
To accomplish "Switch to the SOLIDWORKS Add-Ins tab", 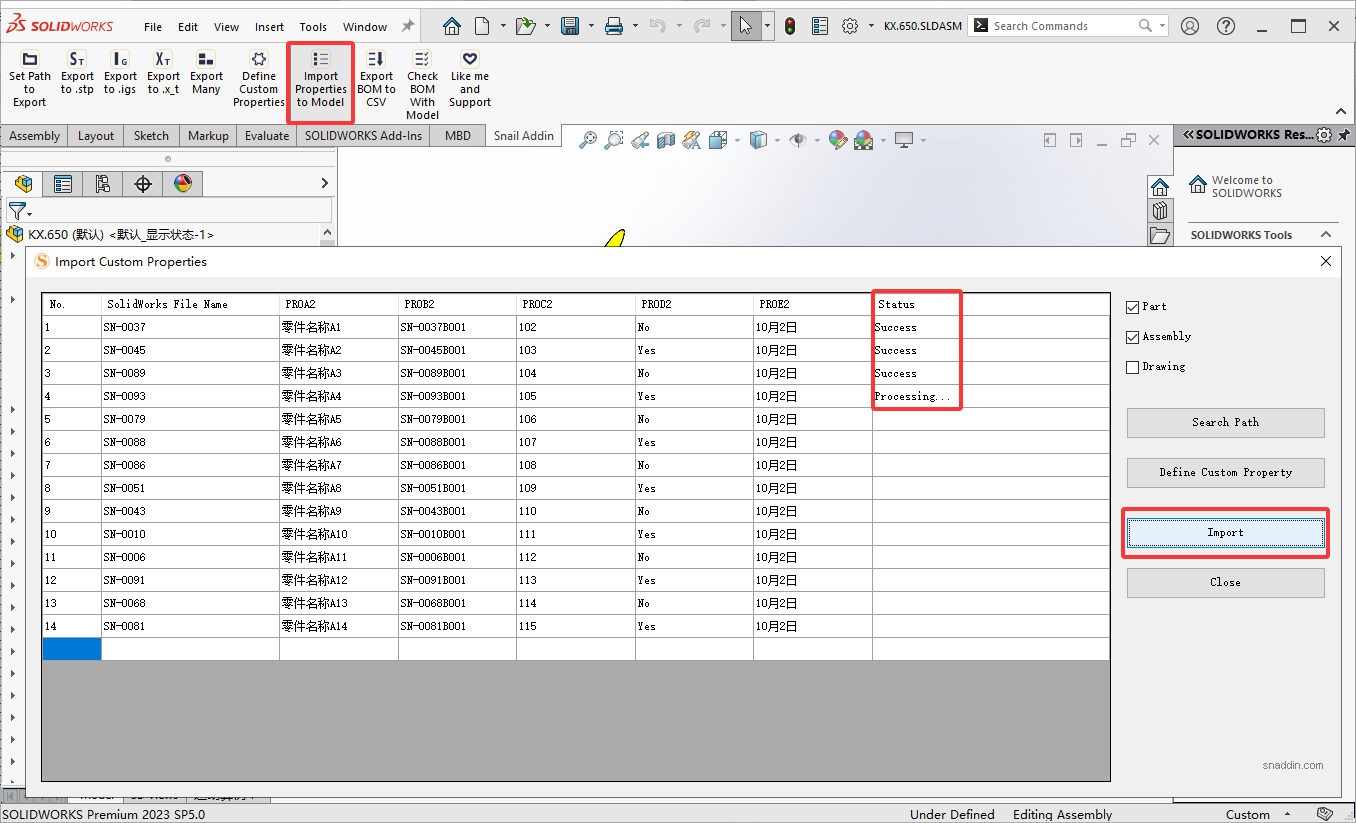I will 364,136.
